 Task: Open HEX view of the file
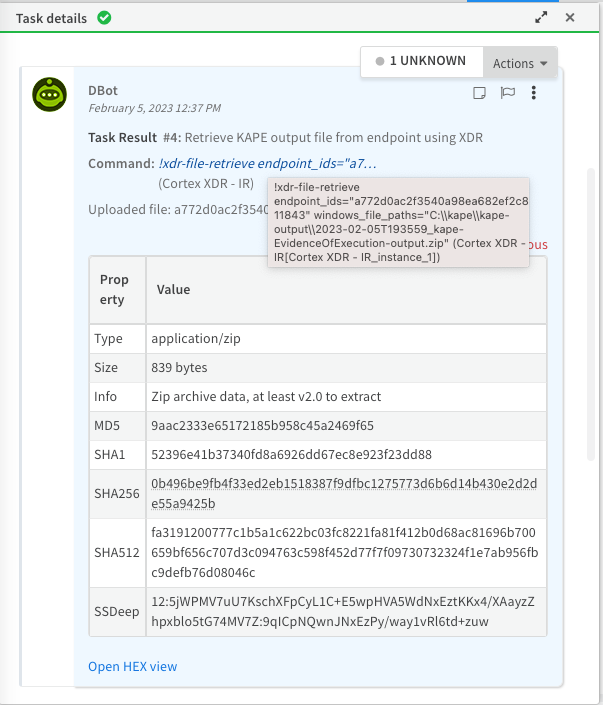[133, 666]
